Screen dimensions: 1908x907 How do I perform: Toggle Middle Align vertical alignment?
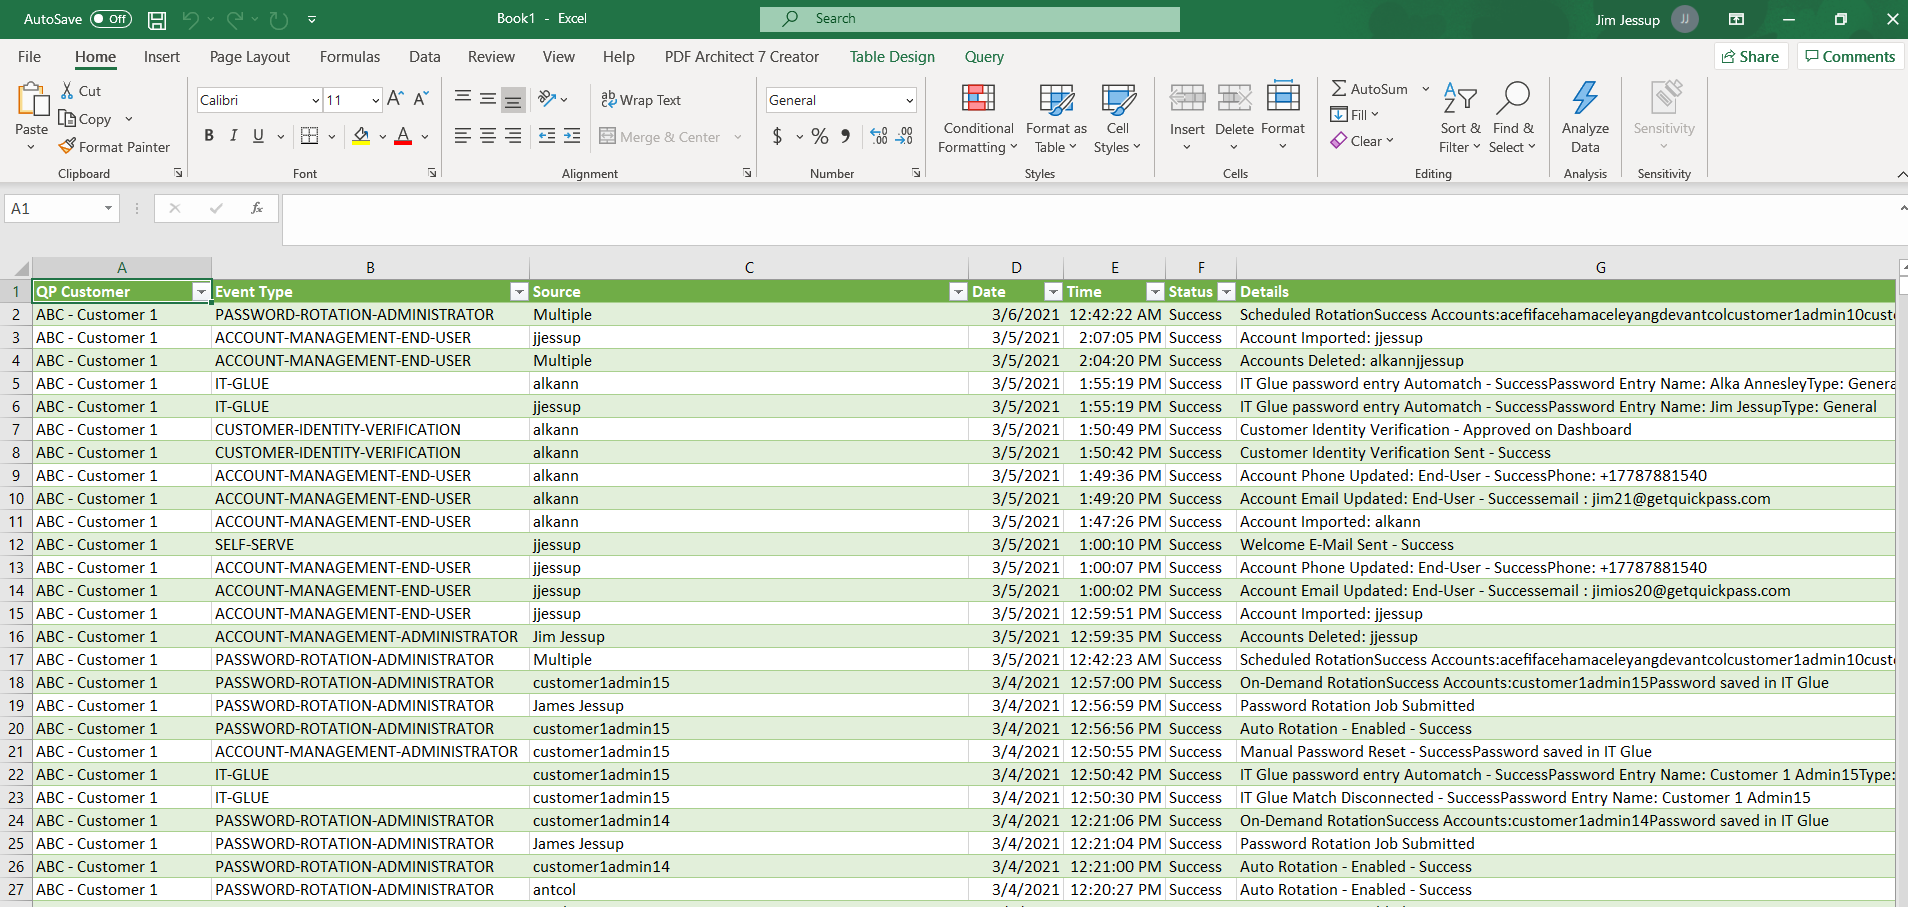pyautogui.click(x=487, y=98)
